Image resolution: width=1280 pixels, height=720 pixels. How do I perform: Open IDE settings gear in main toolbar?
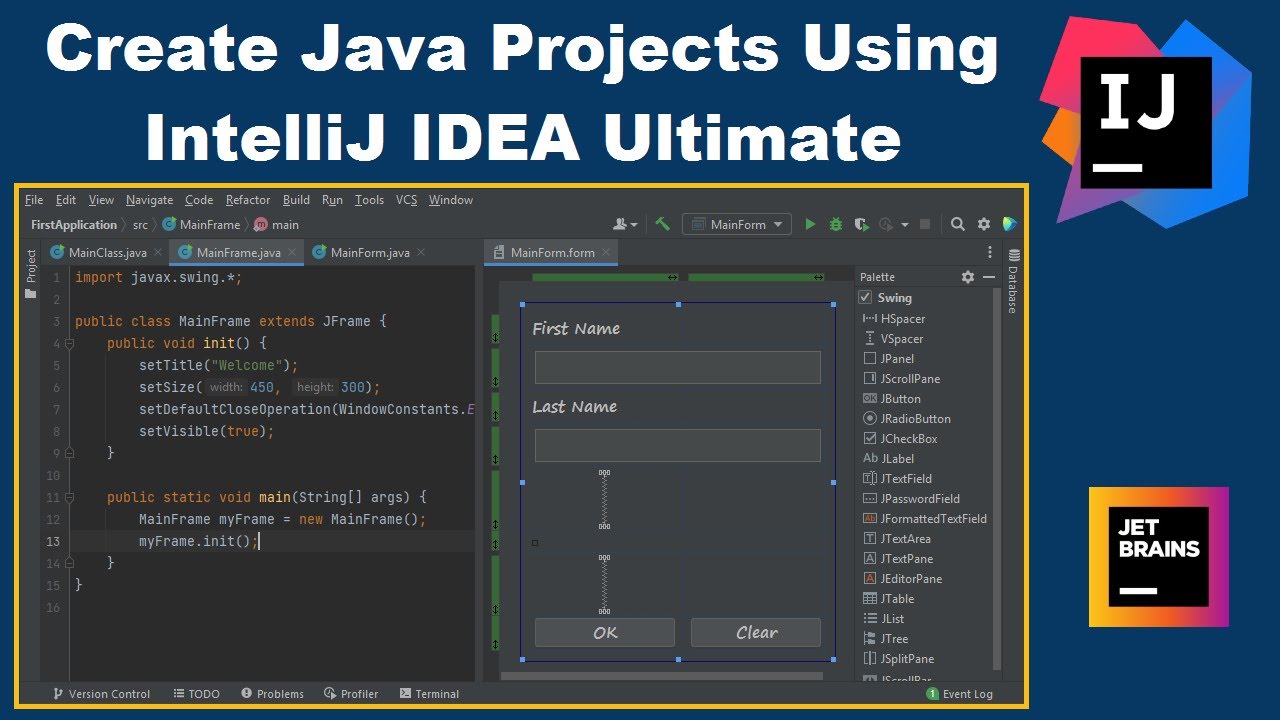coord(984,225)
